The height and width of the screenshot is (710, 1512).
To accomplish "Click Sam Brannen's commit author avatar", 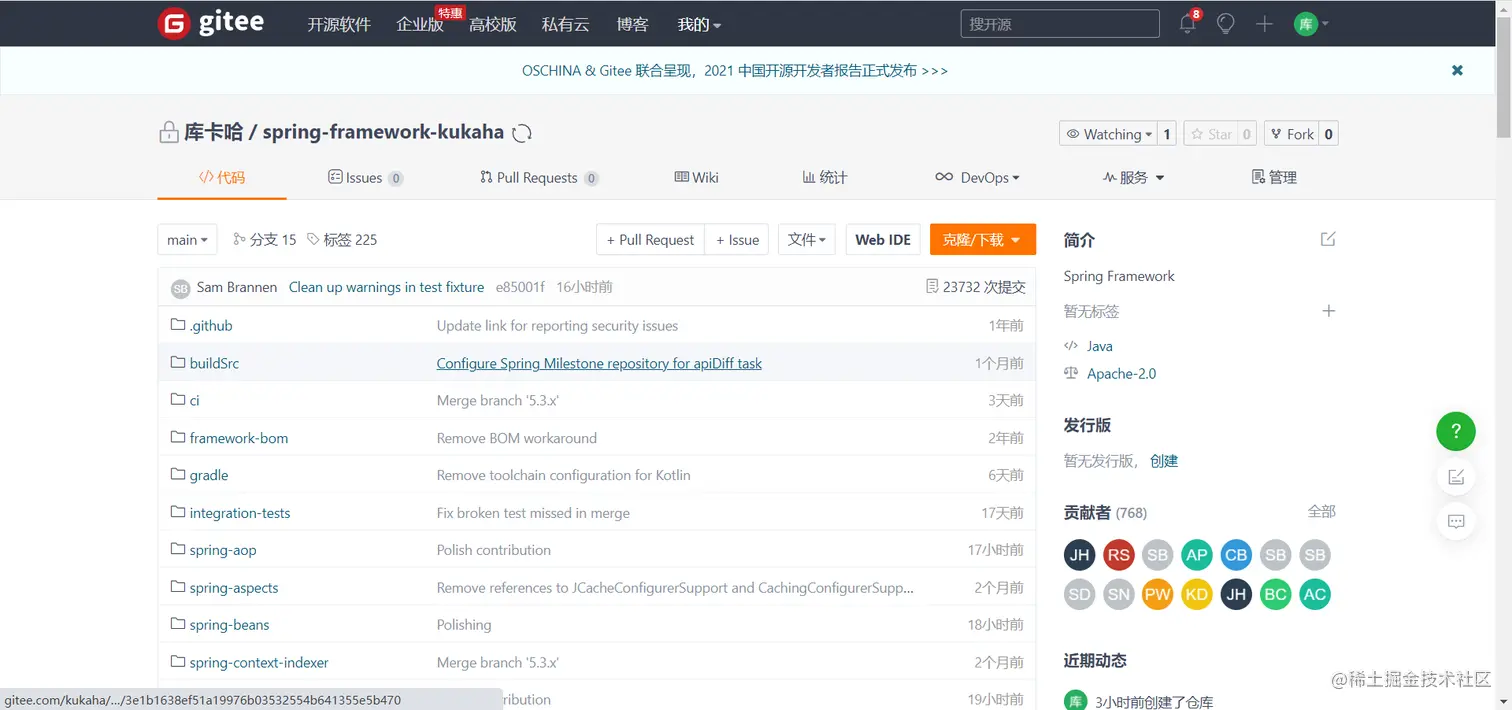I will 180,288.
